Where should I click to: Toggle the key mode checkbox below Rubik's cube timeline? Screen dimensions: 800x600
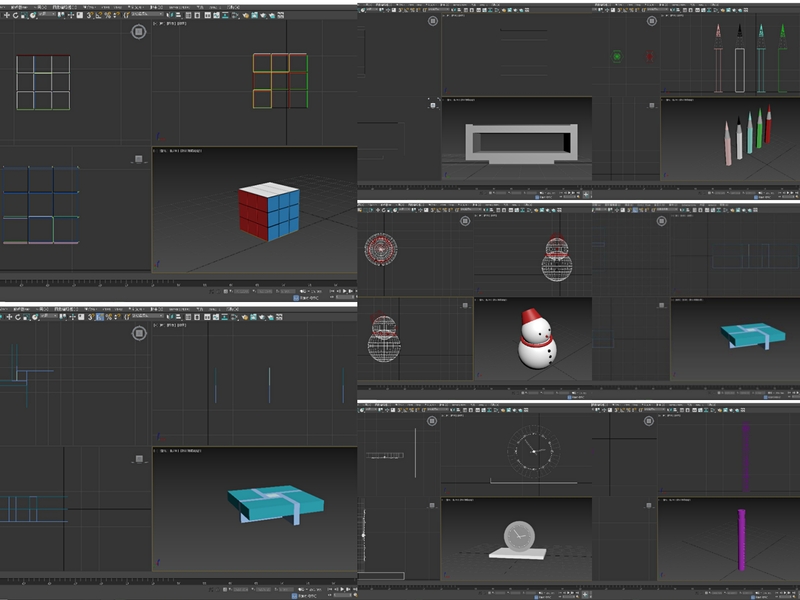296,297
